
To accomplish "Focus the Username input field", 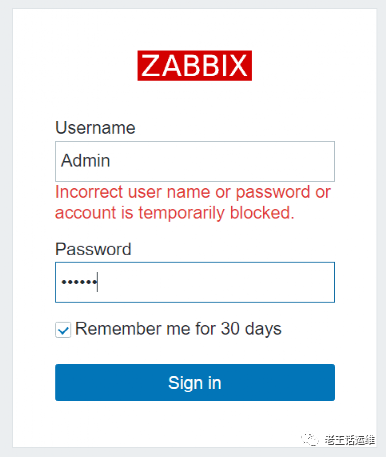I will tap(195, 161).
